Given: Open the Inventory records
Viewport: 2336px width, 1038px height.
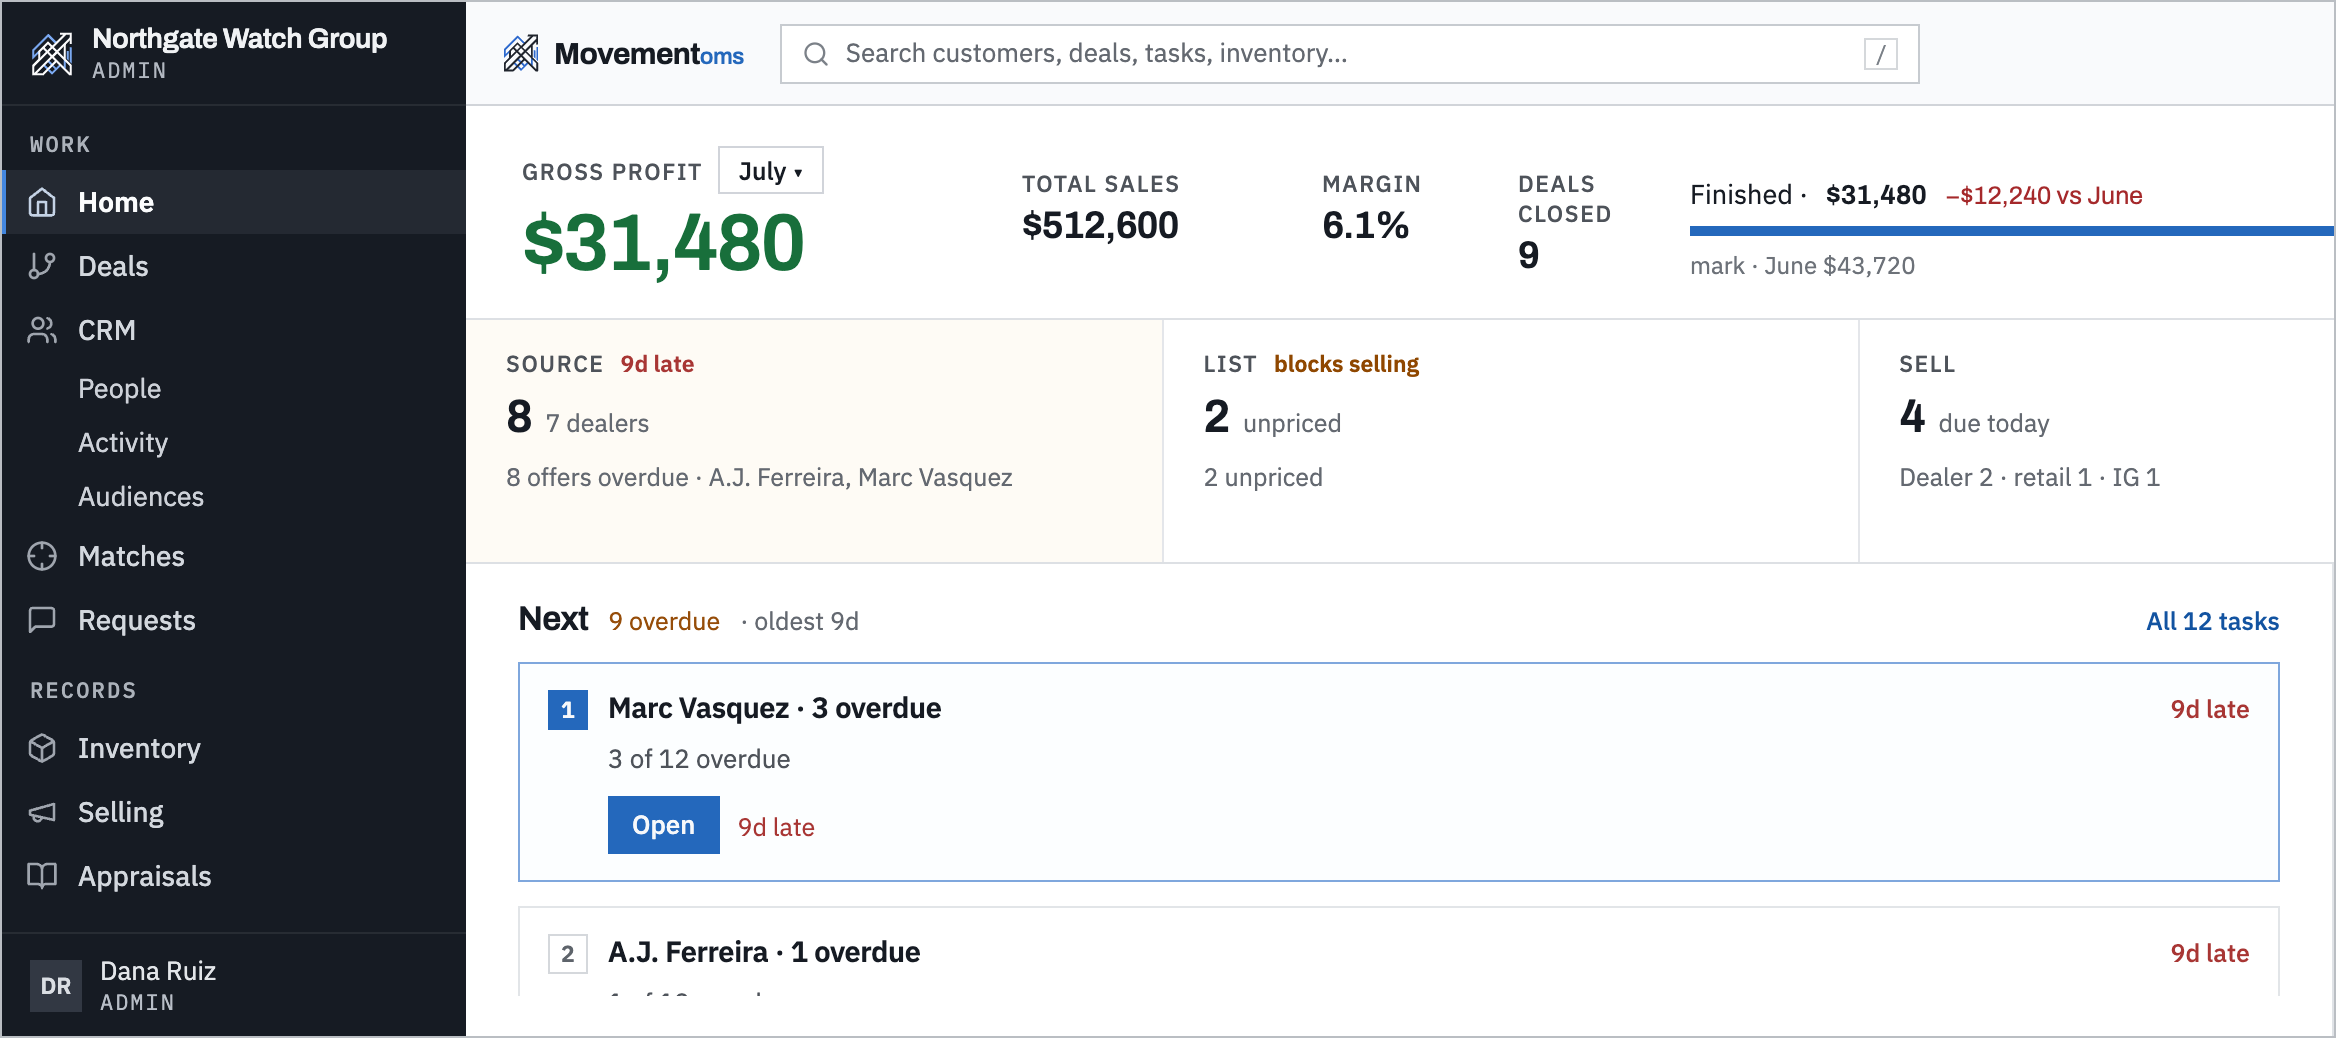Looking at the screenshot, I should pos(235,748).
